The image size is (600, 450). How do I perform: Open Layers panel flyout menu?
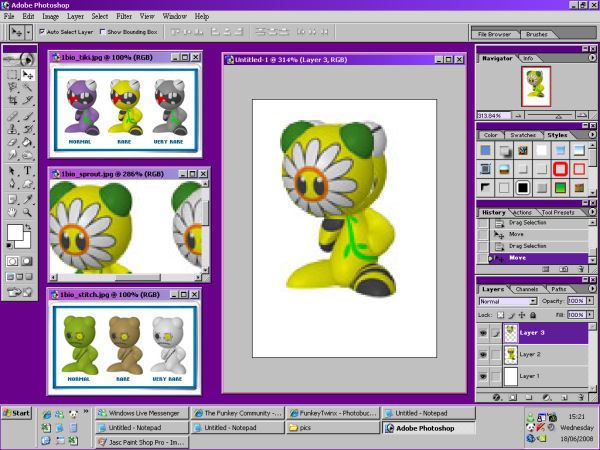pyautogui.click(x=592, y=289)
